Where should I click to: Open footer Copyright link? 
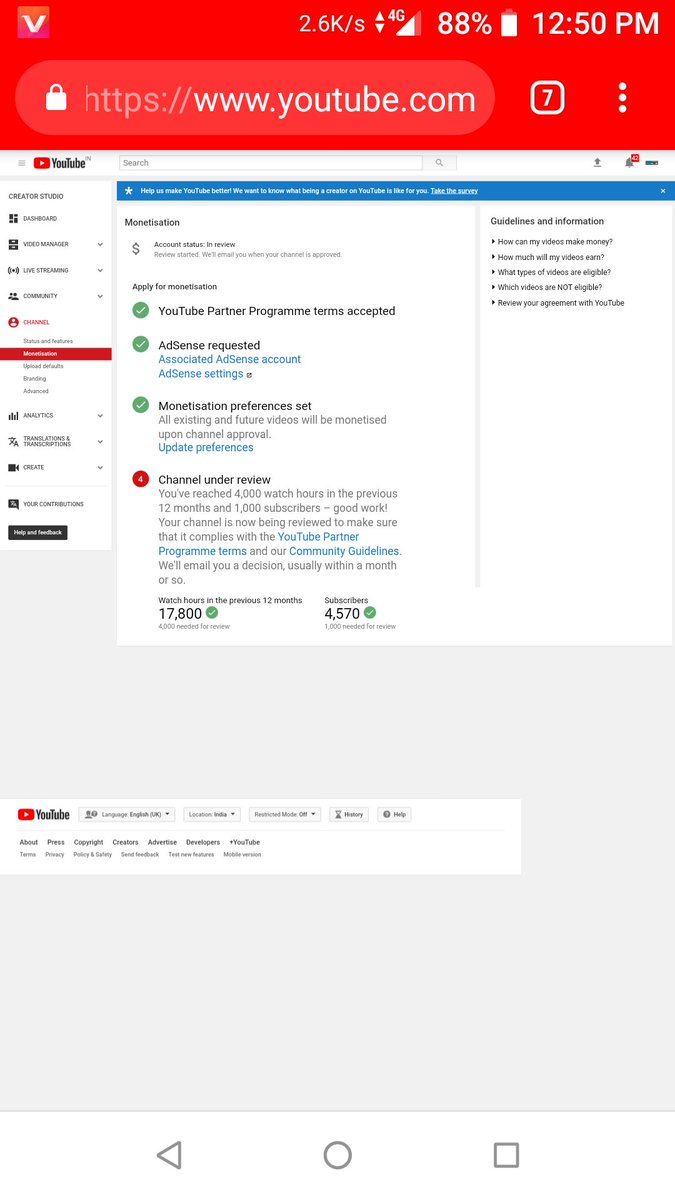88,842
